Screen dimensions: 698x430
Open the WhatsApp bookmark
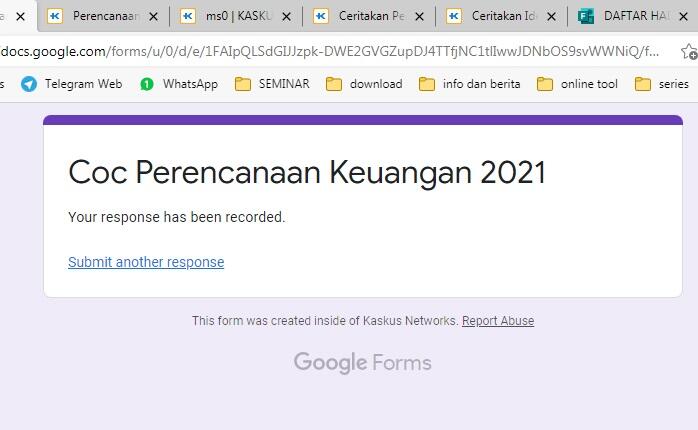(179, 84)
